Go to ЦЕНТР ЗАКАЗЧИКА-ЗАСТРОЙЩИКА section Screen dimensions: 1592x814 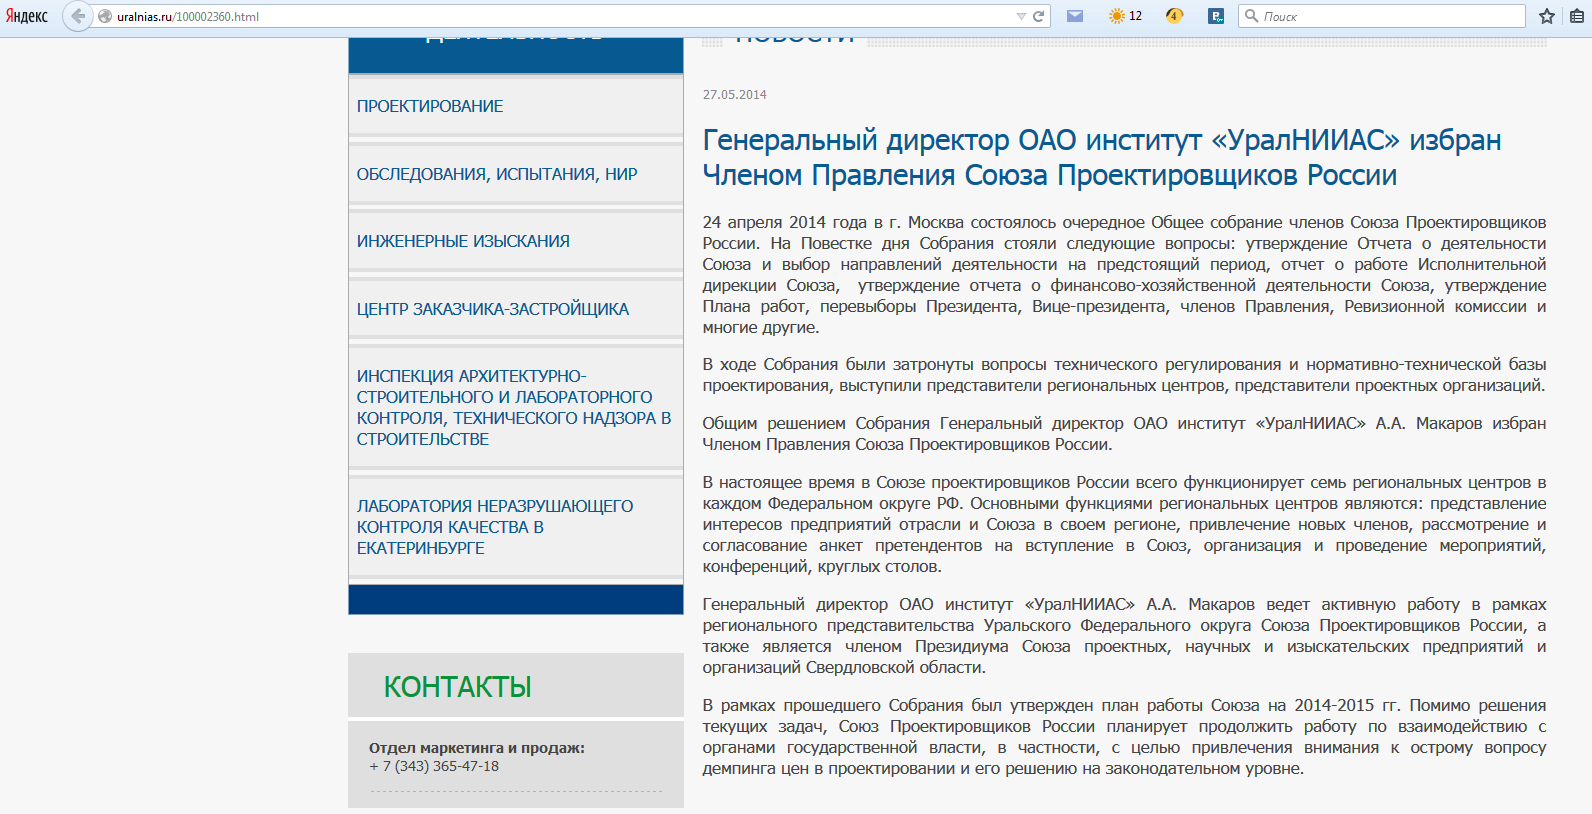pos(493,309)
